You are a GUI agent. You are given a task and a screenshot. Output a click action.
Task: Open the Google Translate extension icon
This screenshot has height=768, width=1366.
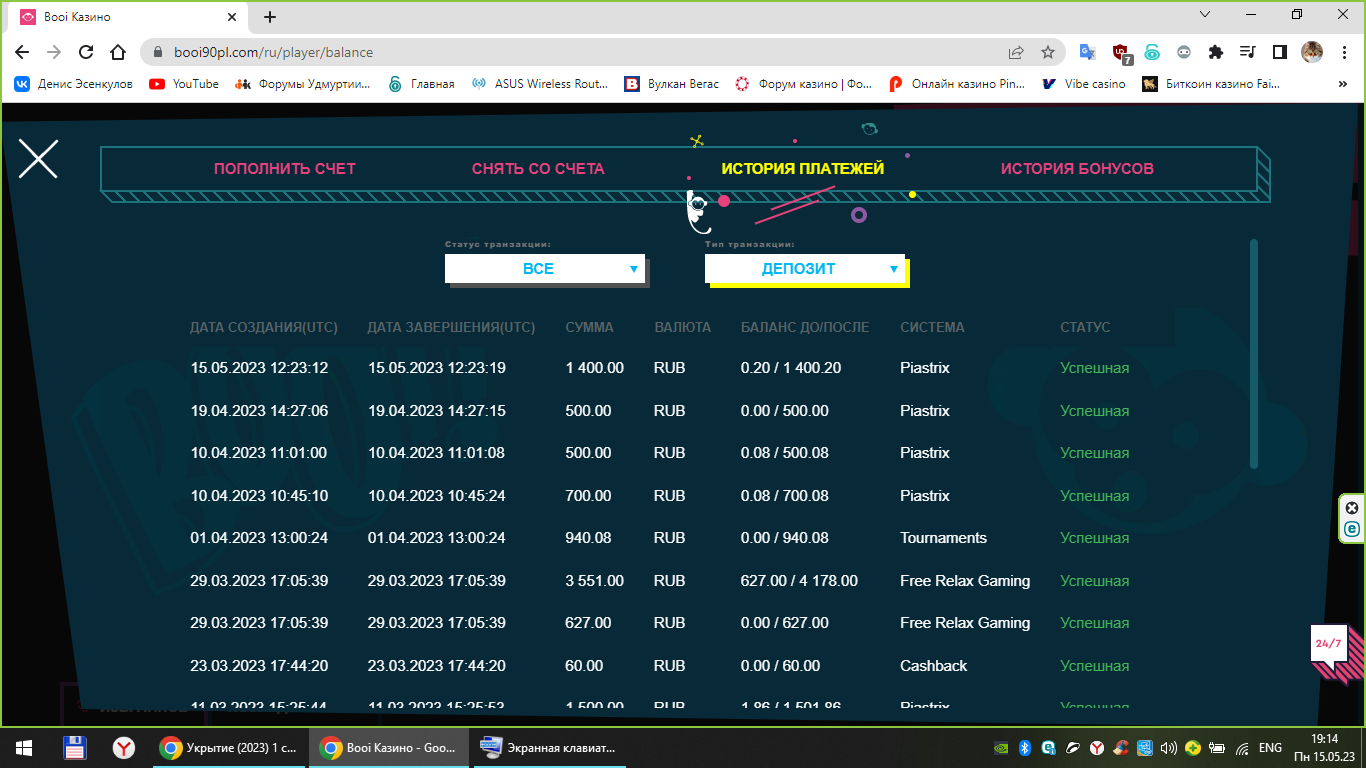1088,52
